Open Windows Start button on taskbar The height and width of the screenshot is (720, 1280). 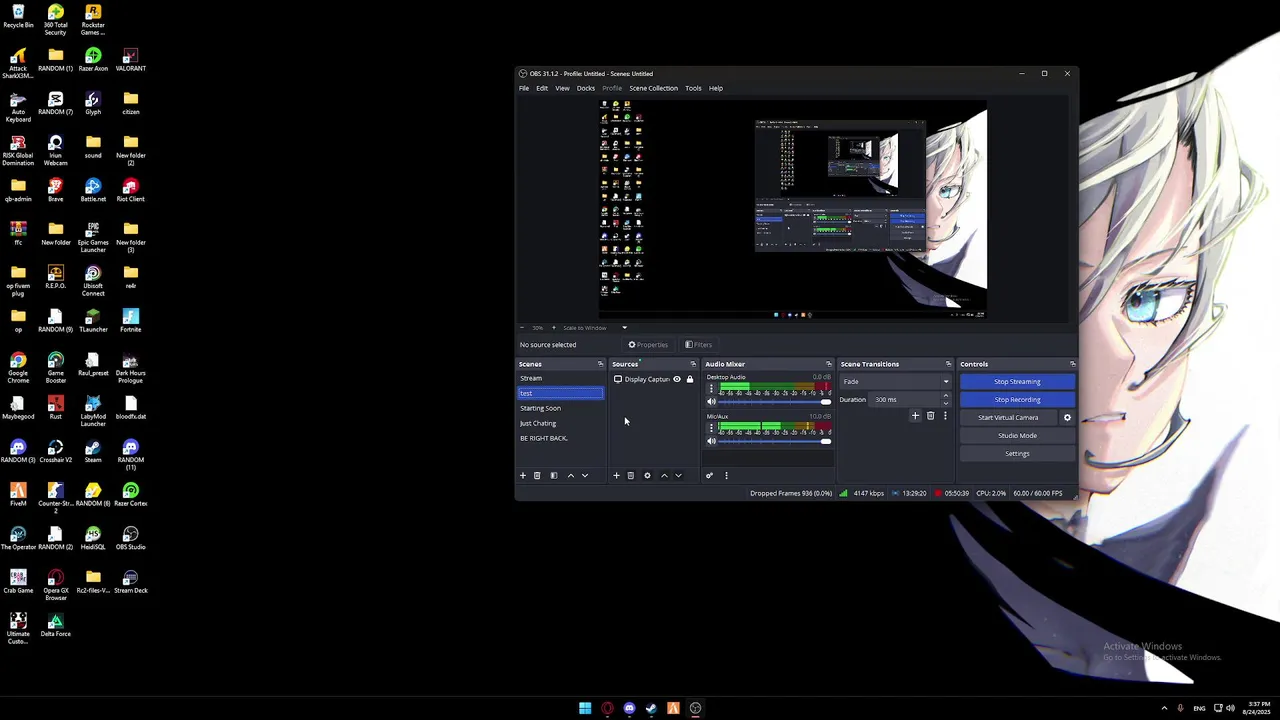point(585,708)
